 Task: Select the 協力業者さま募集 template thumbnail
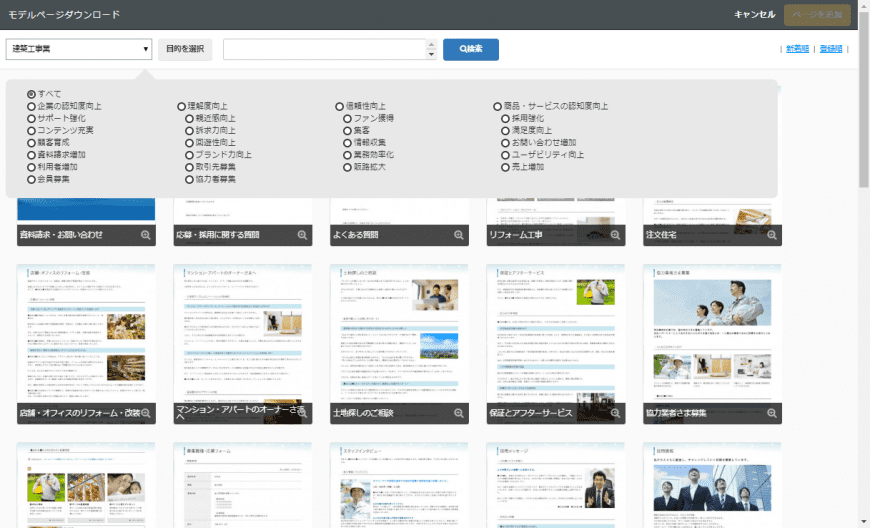coord(712,344)
